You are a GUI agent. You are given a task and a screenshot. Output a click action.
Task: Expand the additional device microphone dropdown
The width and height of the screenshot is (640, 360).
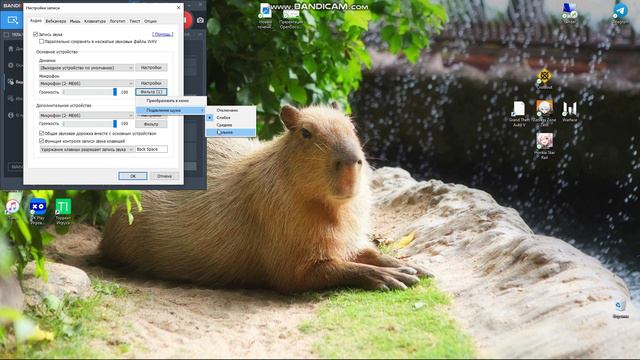coord(87,116)
